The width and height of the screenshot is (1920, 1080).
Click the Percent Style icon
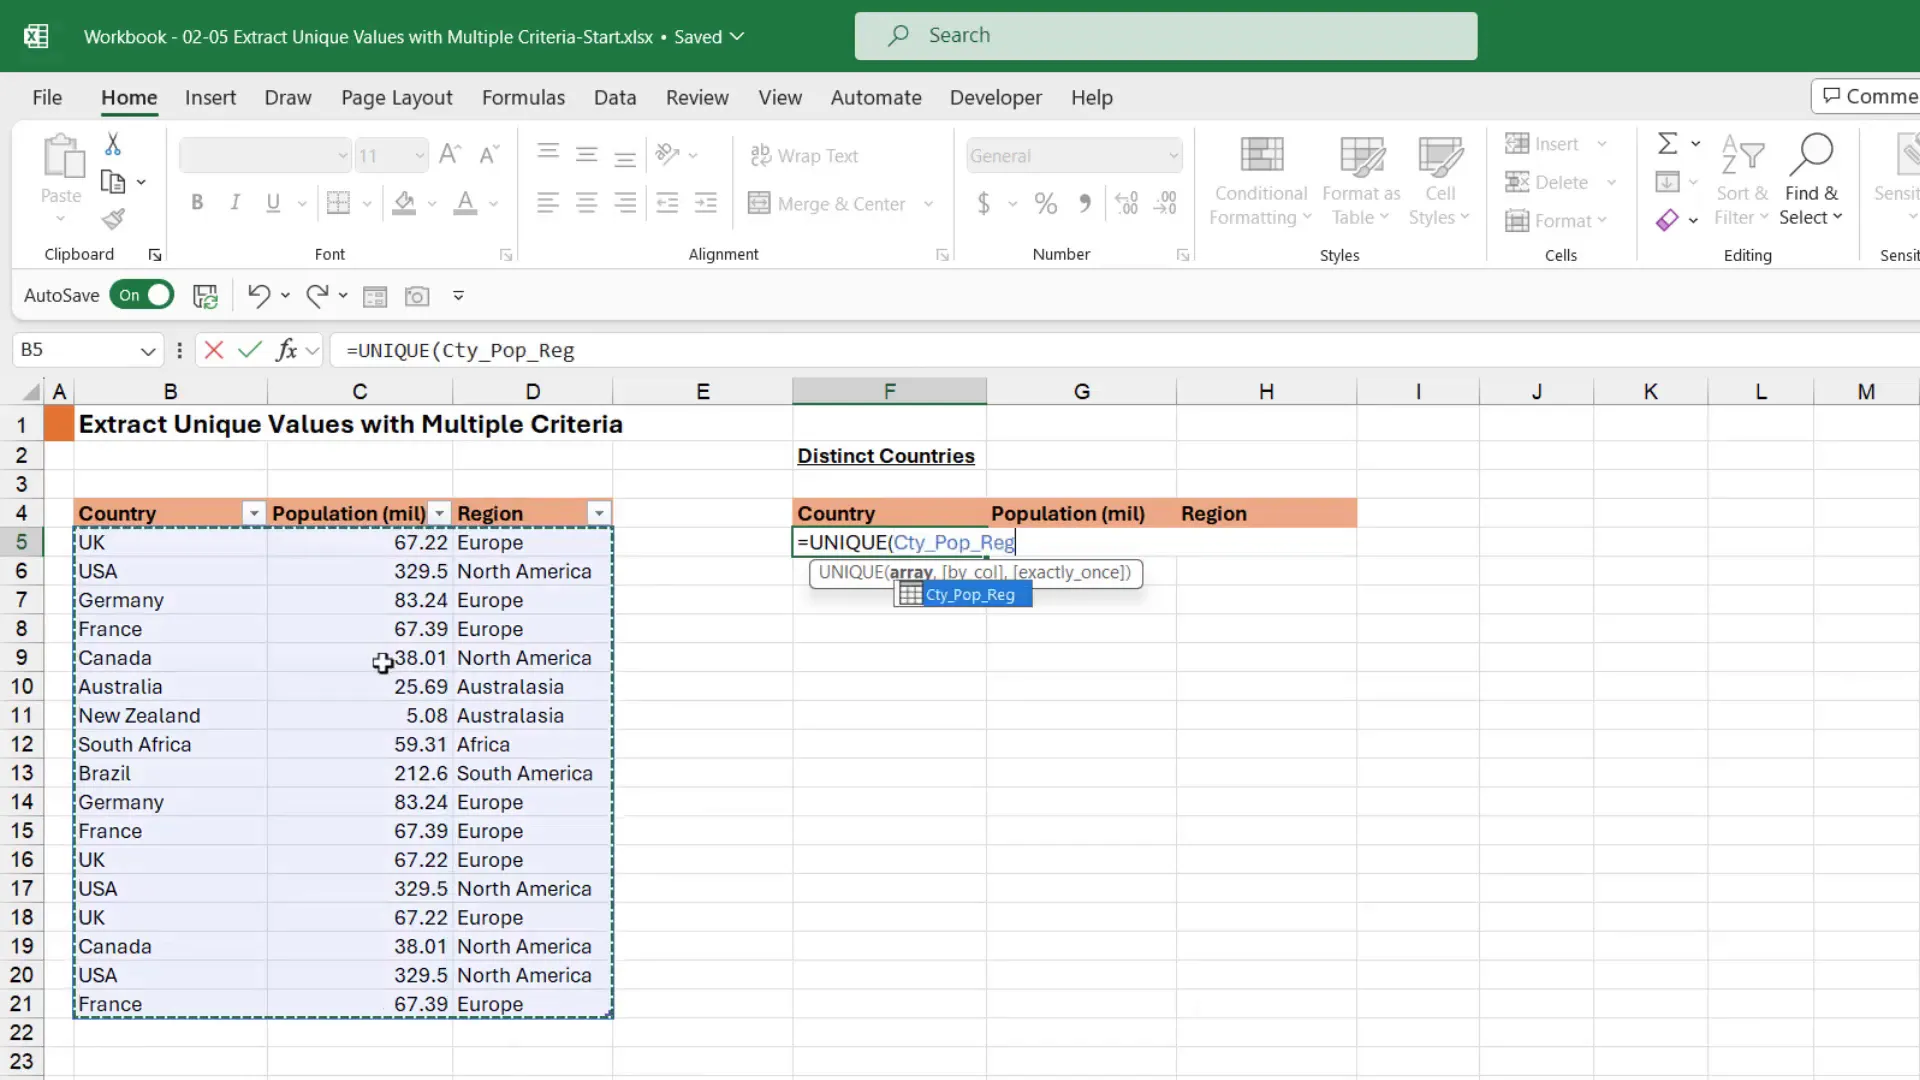[1046, 204]
